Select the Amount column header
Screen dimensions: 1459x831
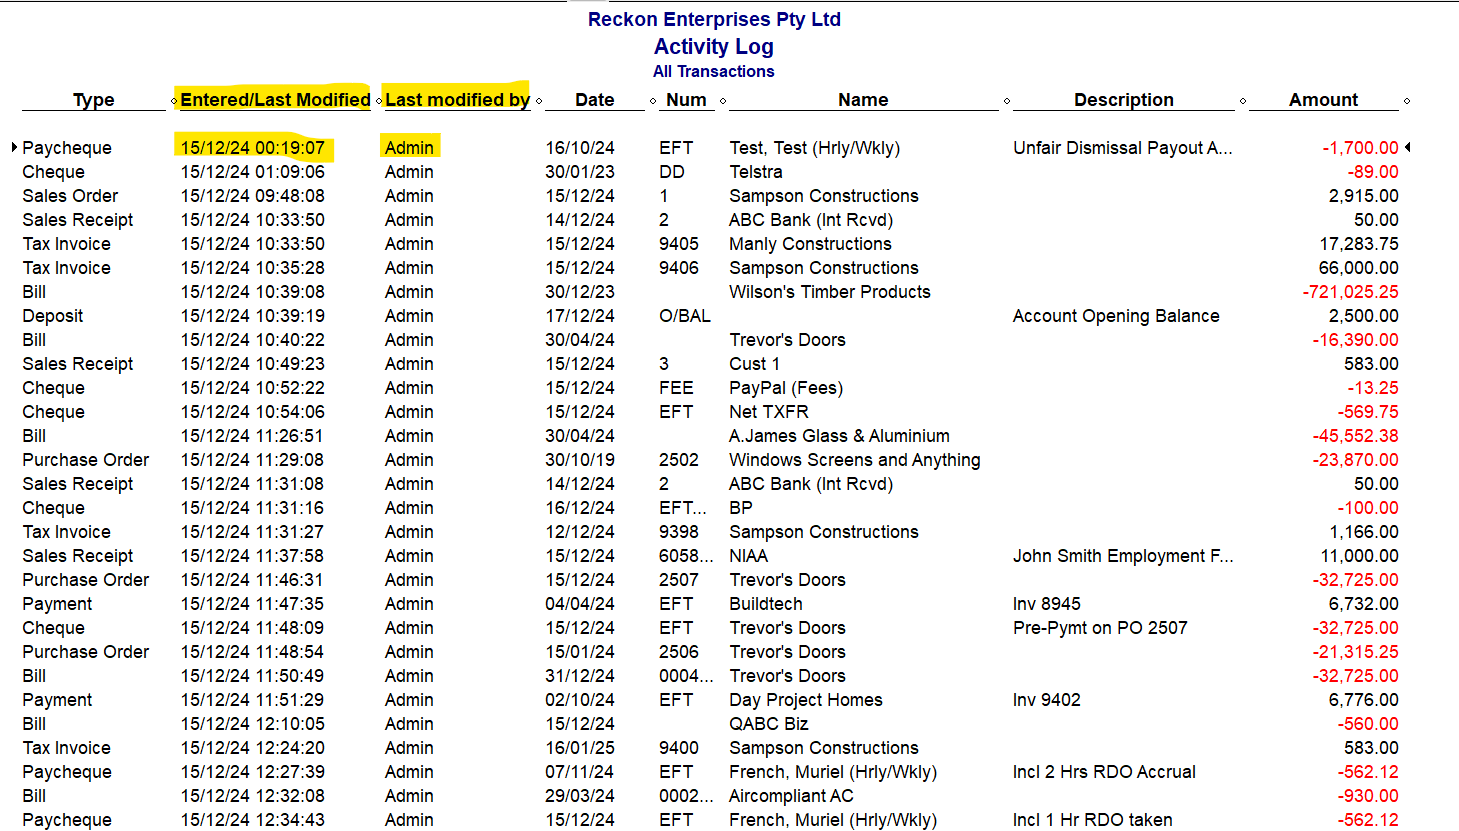click(1323, 100)
